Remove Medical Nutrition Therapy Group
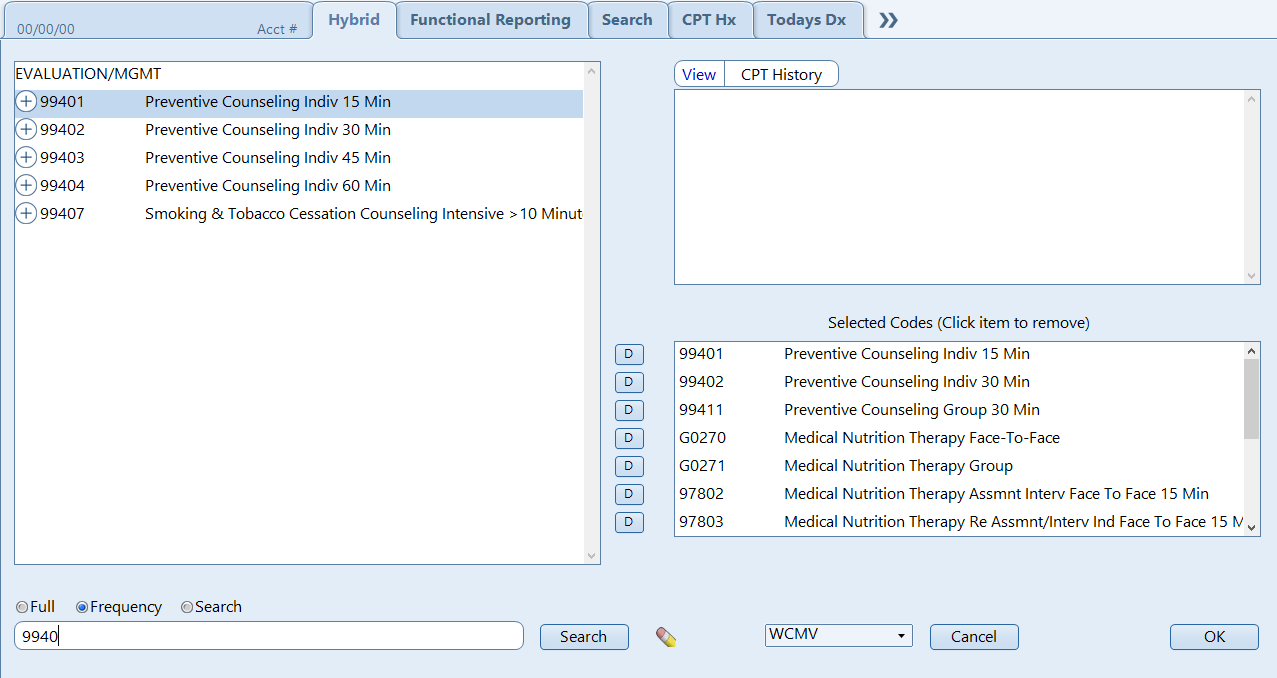The width and height of the screenshot is (1277, 678). 959,466
